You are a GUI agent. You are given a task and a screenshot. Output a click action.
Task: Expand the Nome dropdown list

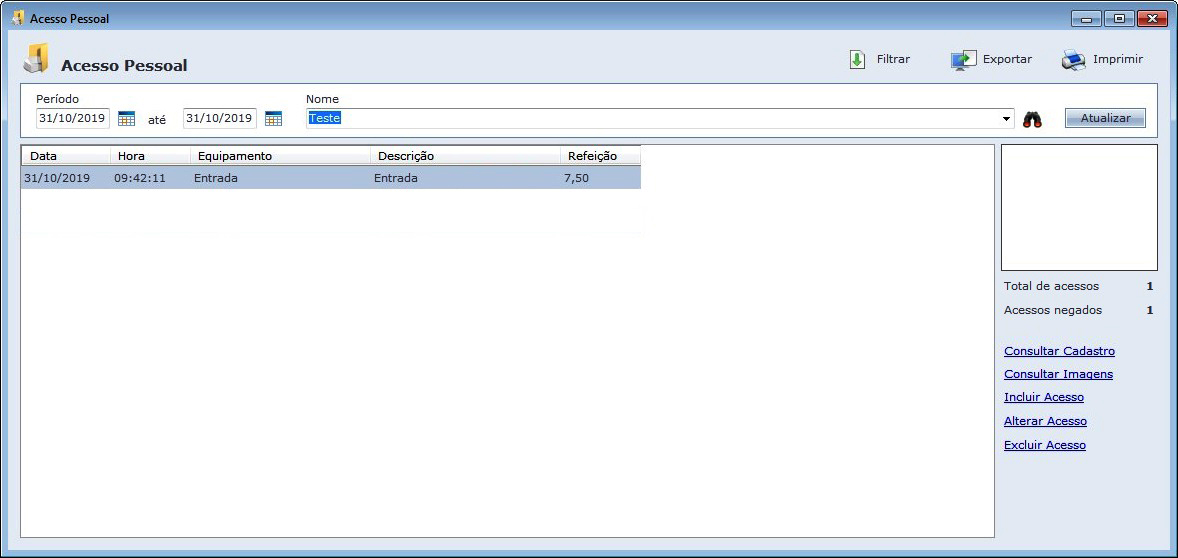[x=1006, y=119]
